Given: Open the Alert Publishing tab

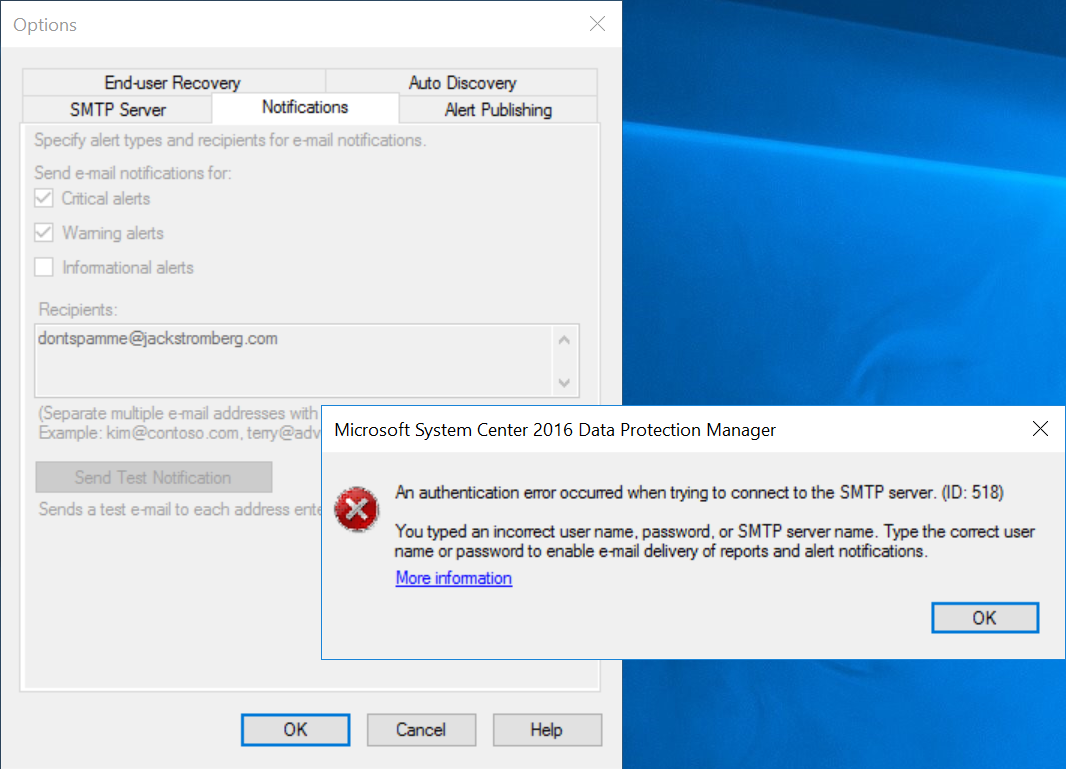Looking at the screenshot, I should tap(497, 110).
